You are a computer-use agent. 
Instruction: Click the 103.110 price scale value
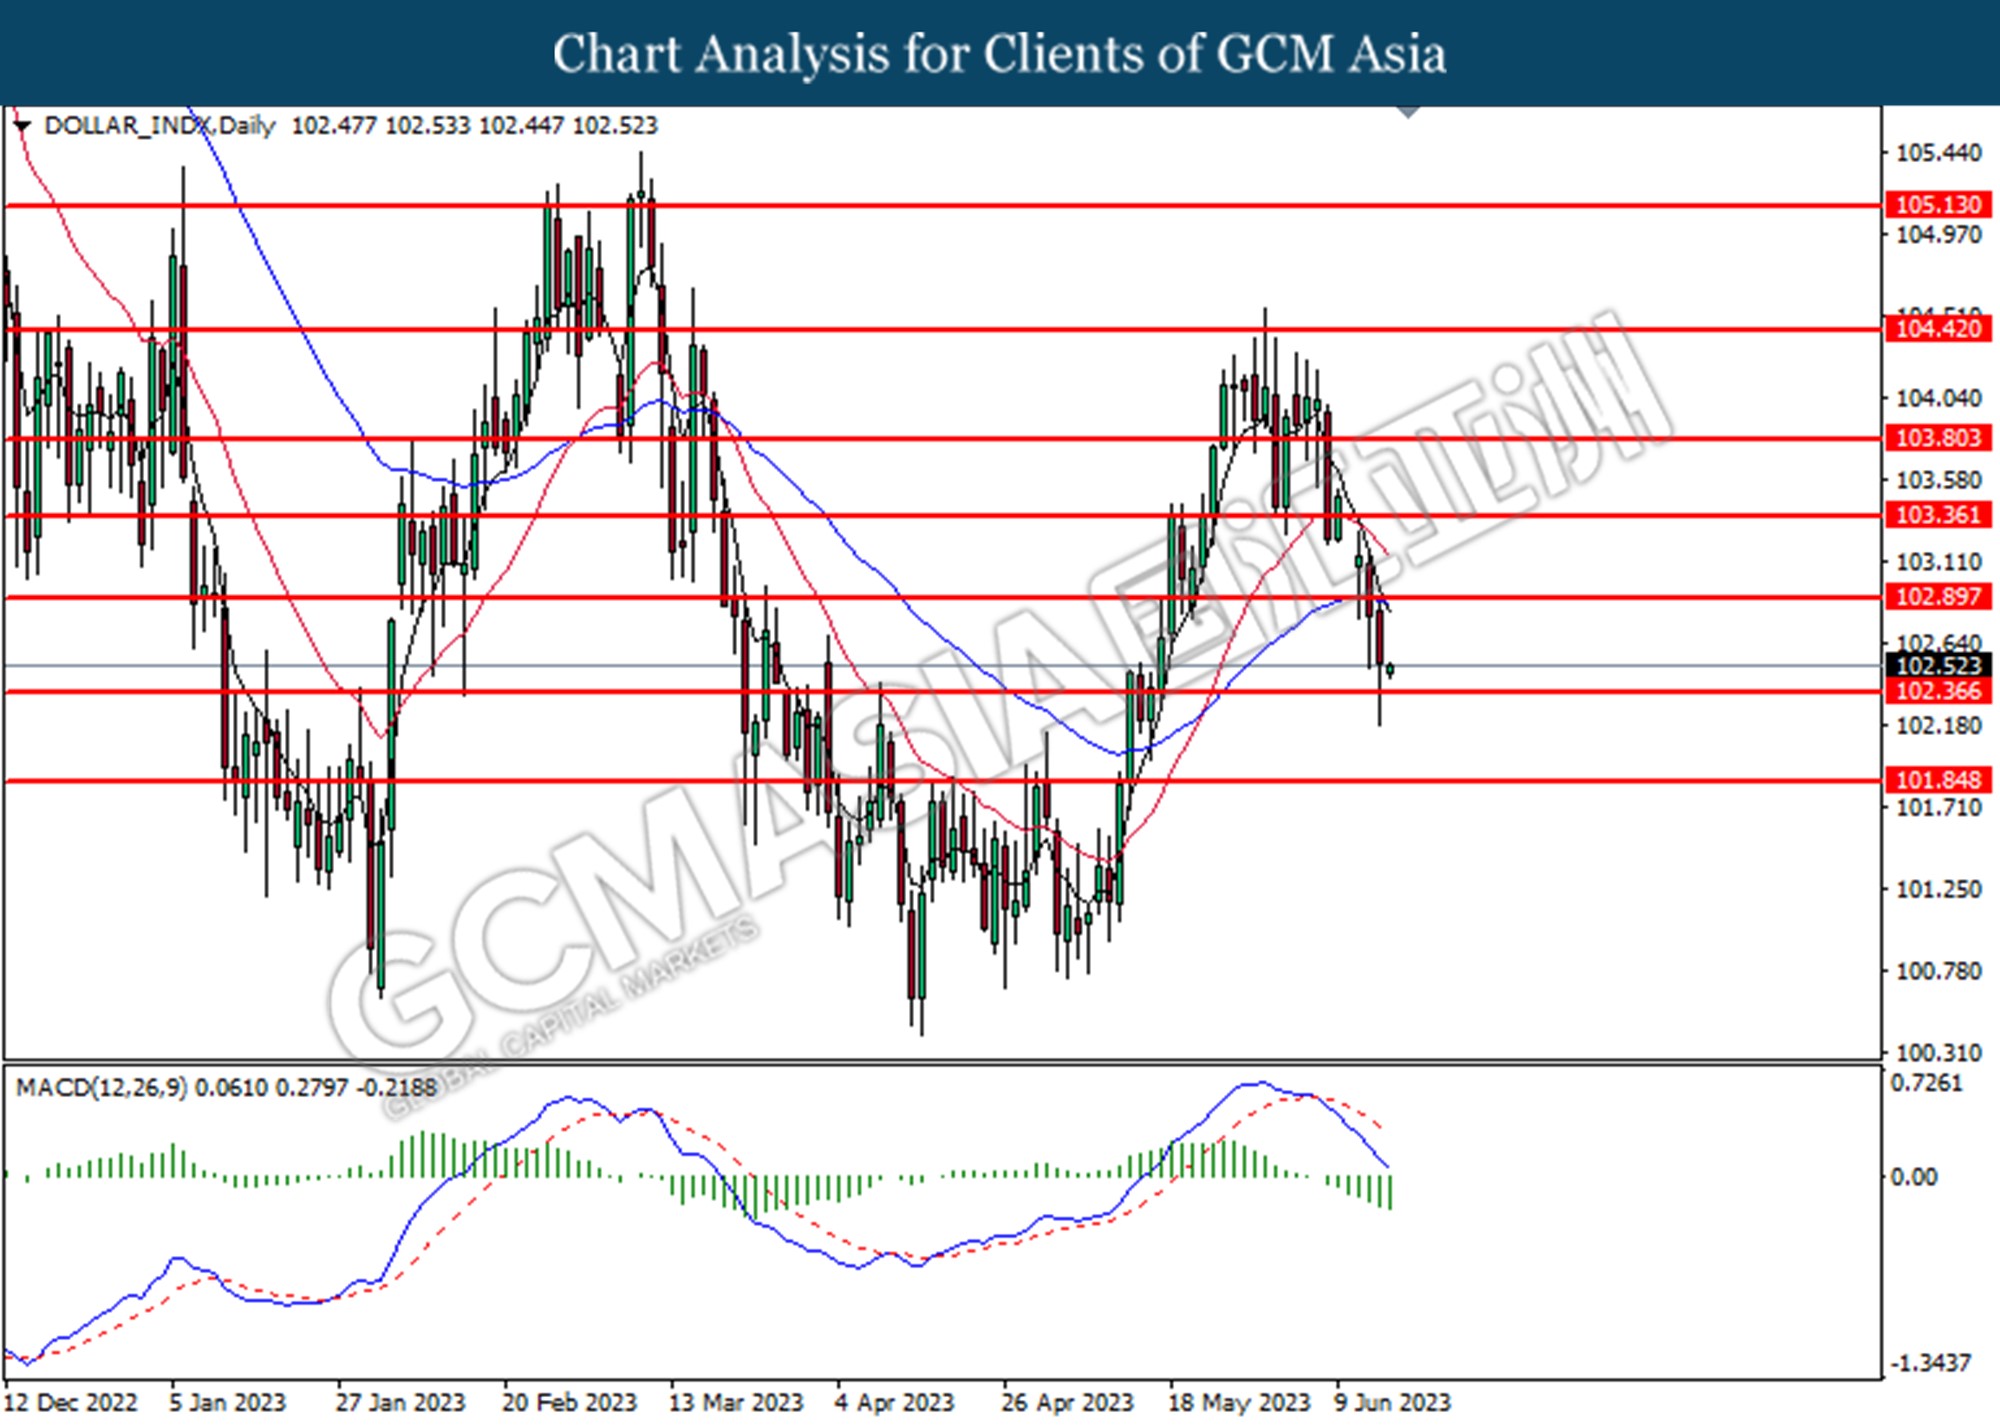[1938, 562]
